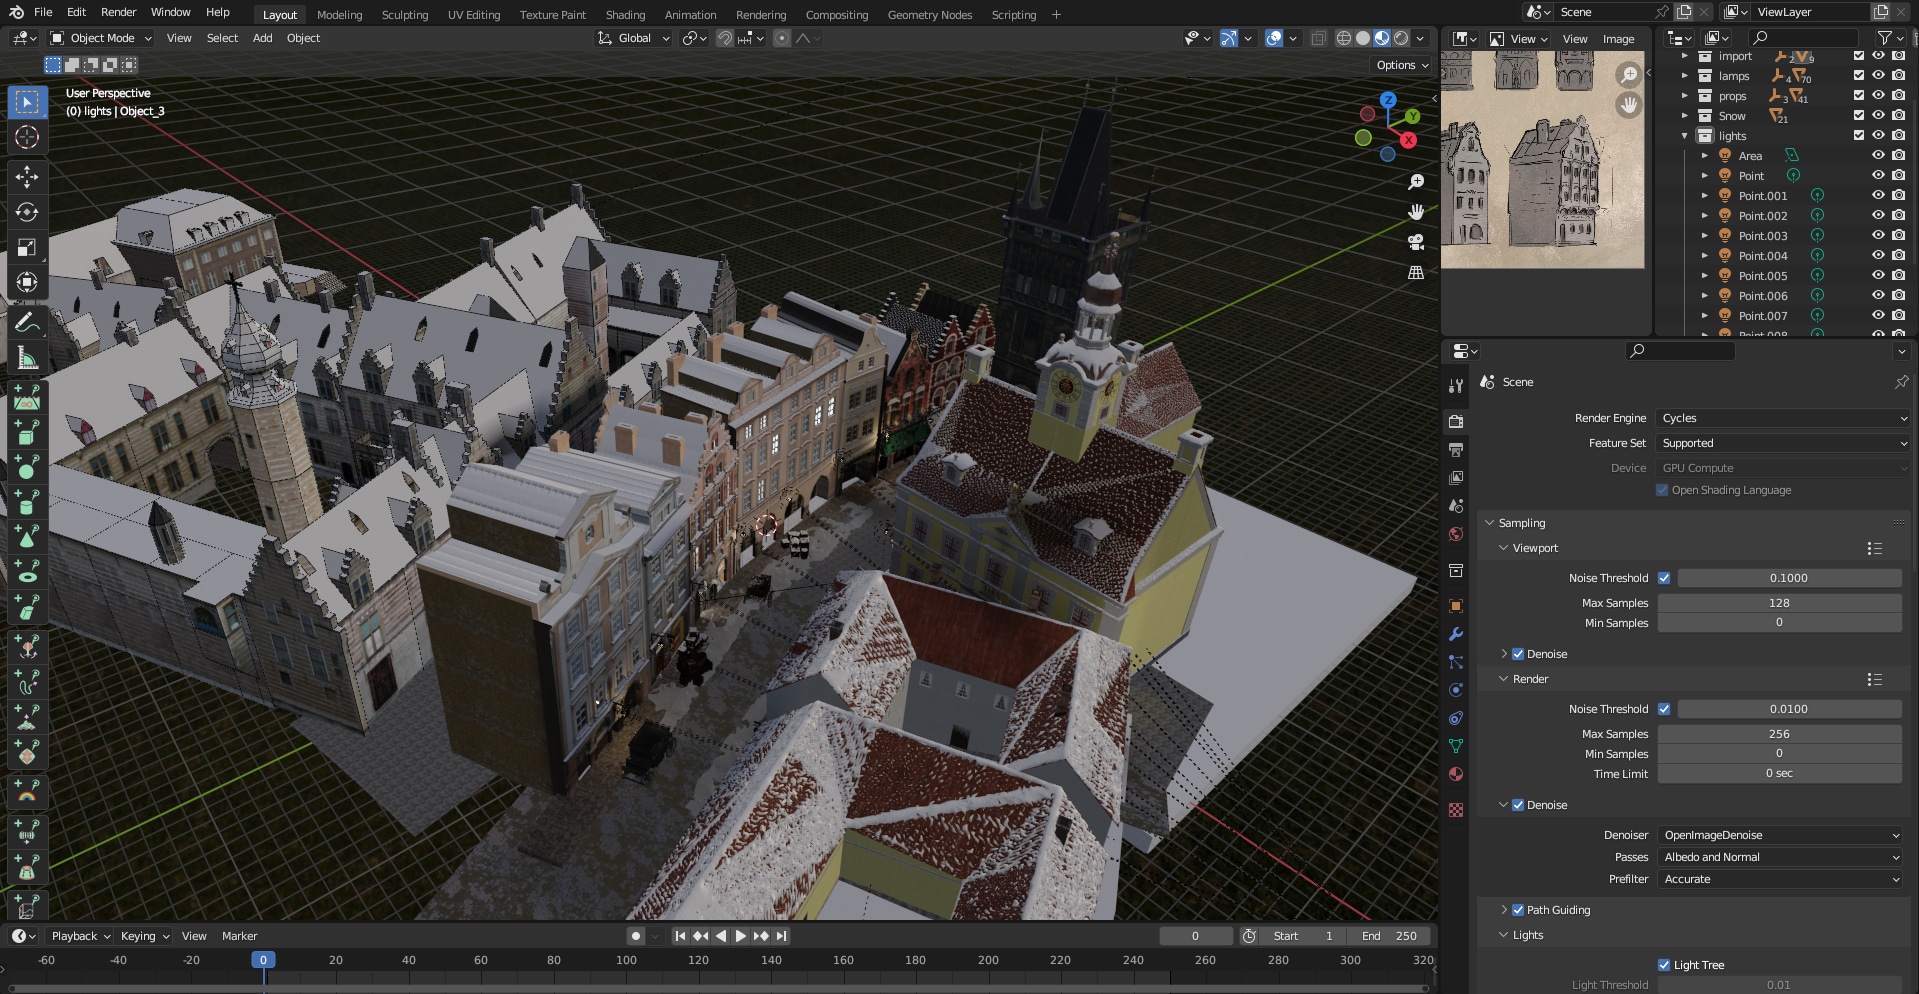
Task: Open Output properties tab
Action: (1456, 450)
